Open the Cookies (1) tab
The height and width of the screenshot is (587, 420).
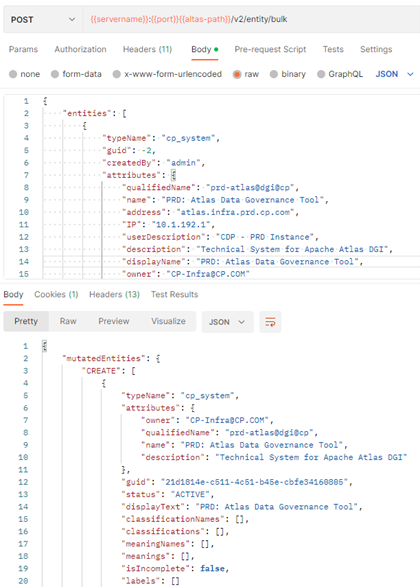[x=56, y=295]
